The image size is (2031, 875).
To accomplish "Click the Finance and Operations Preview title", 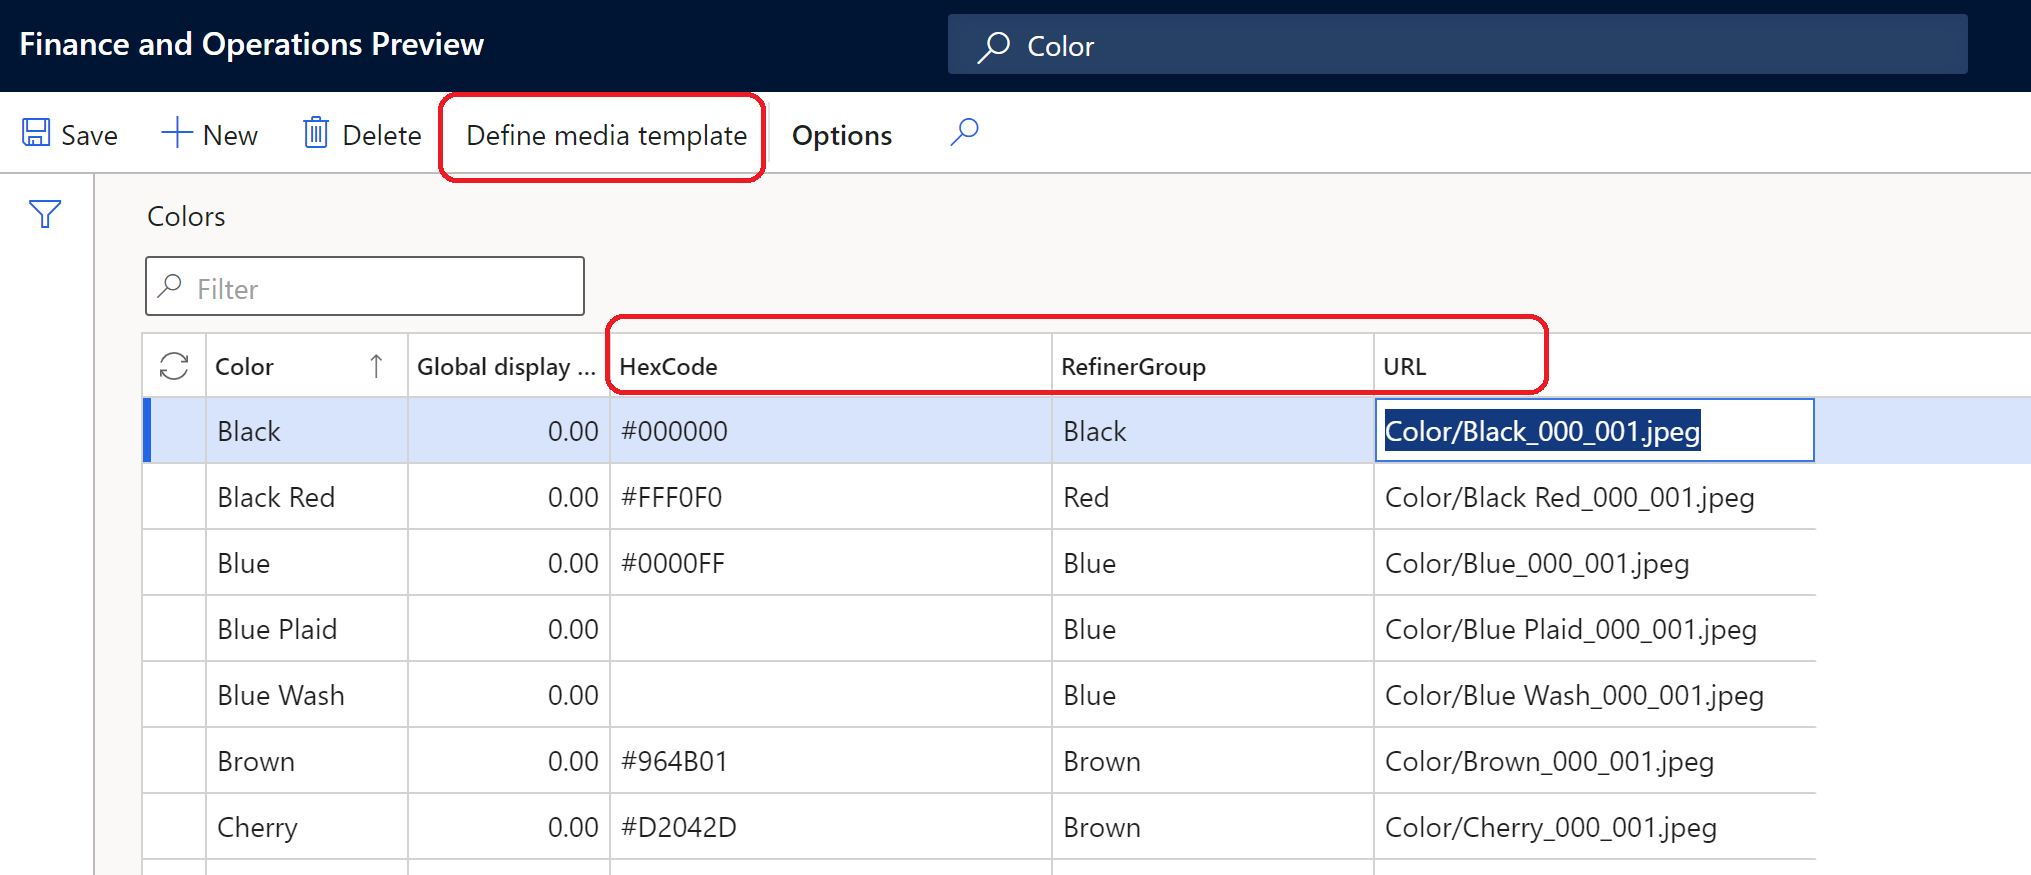I will [251, 45].
